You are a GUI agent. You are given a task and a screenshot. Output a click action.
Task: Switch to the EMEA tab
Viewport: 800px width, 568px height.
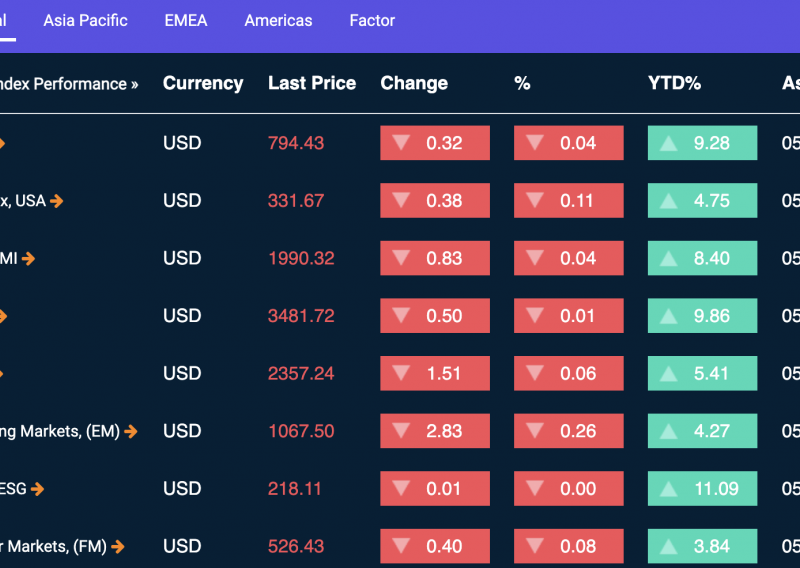click(186, 20)
